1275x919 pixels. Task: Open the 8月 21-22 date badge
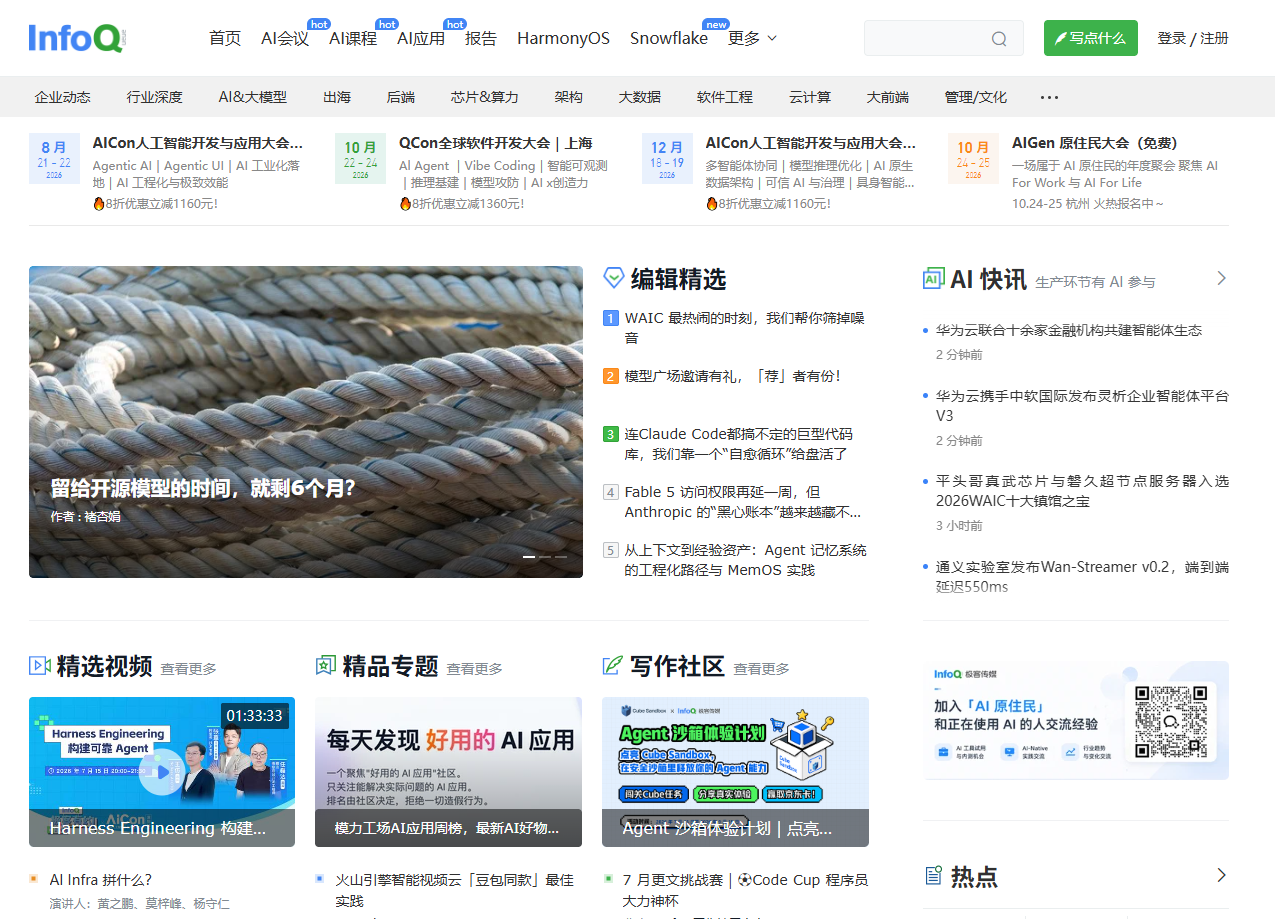[x=54, y=159]
